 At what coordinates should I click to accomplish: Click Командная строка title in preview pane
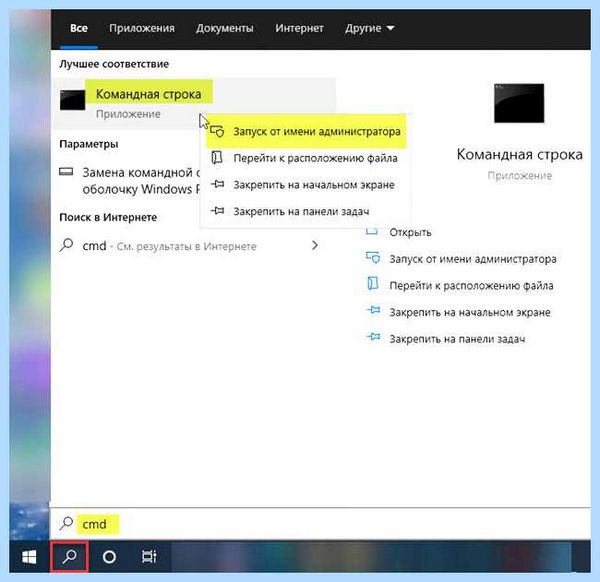pos(520,155)
